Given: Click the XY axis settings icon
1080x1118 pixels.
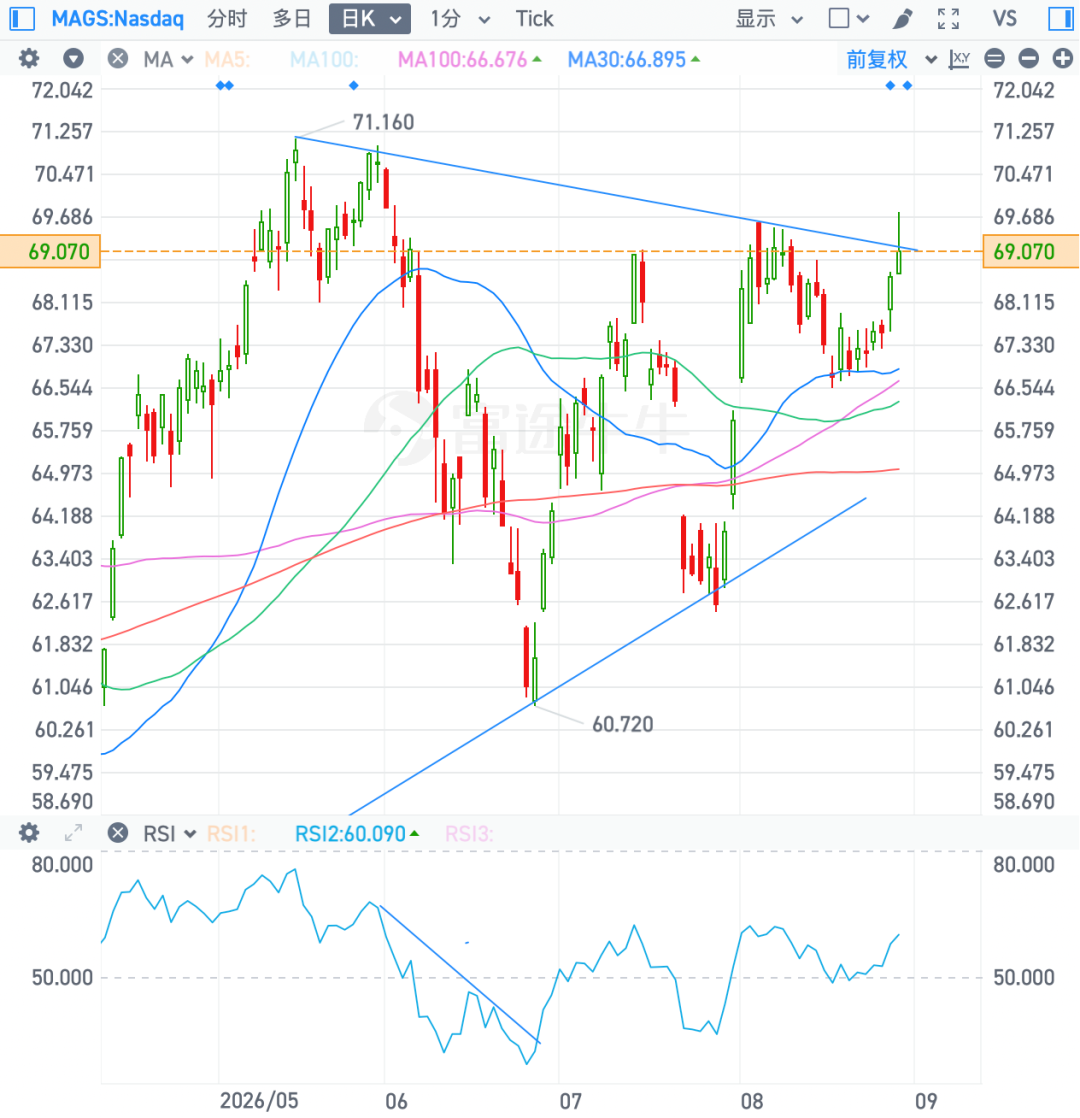Looking at the screenshot, I should [x=960, y=59].
